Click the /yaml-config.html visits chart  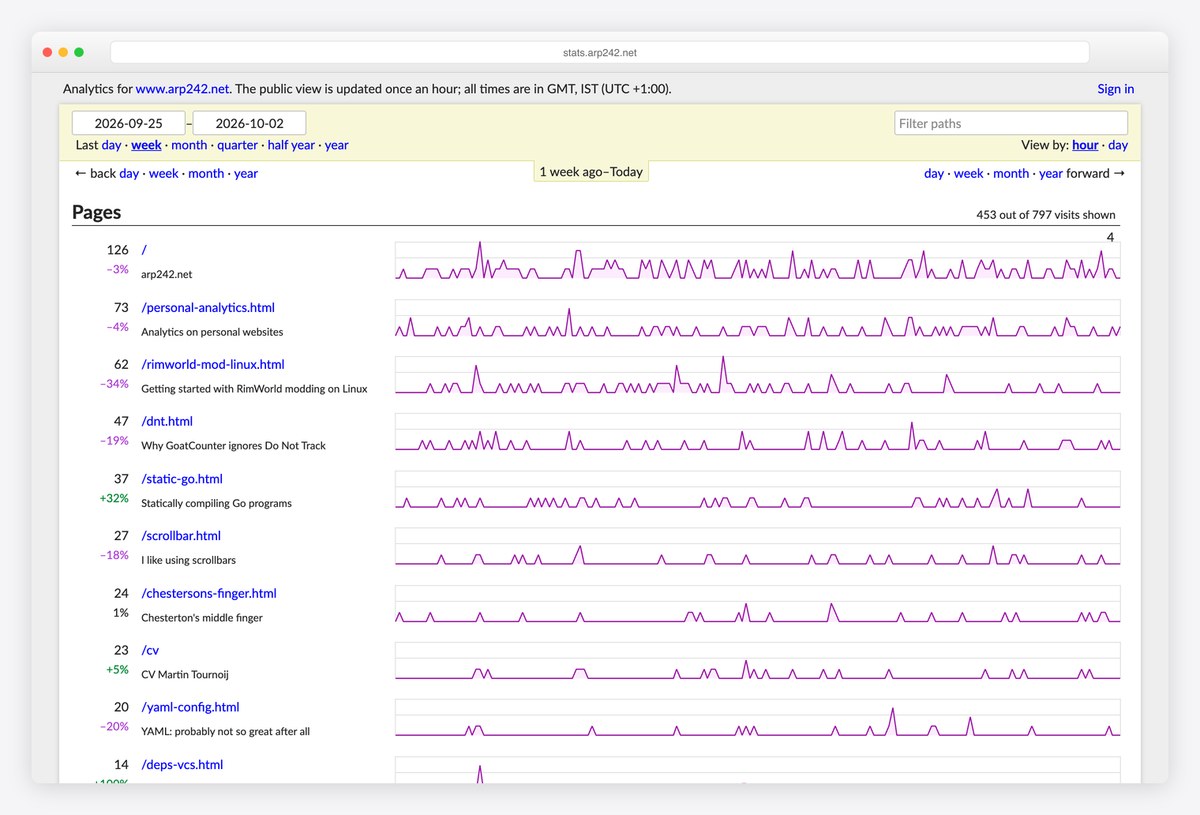point(757,717)
